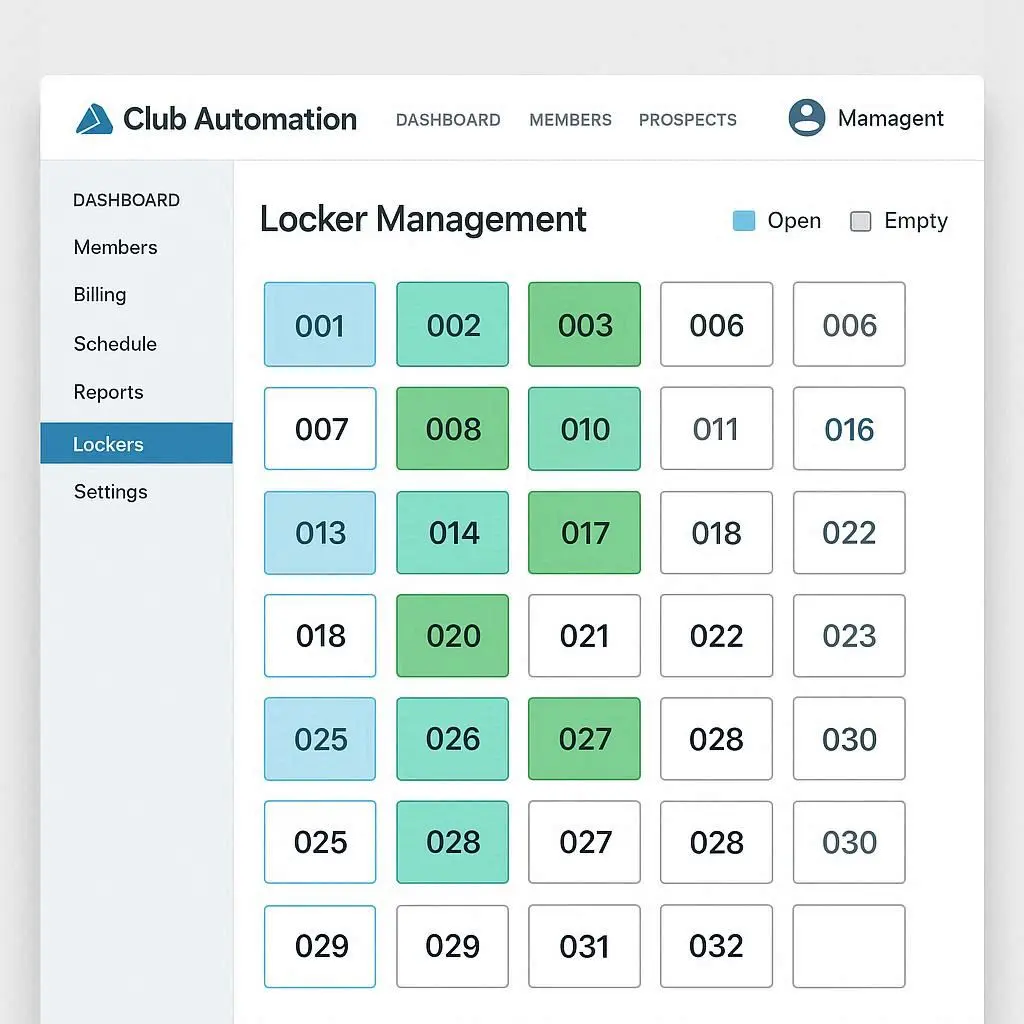
Task: Navigate to Billing in the sidebar
Action: (100, 295)
